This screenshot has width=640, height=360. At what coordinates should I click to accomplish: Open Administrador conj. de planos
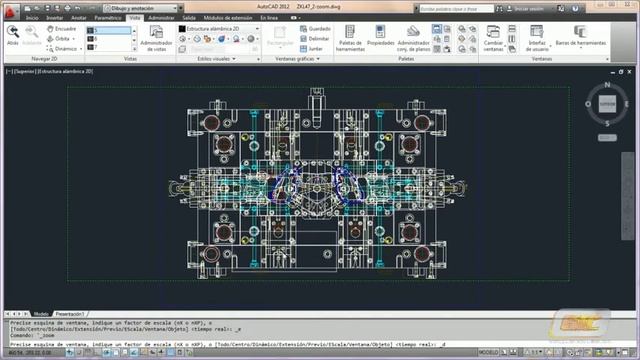pyautogui.click(x=413, y=38)
